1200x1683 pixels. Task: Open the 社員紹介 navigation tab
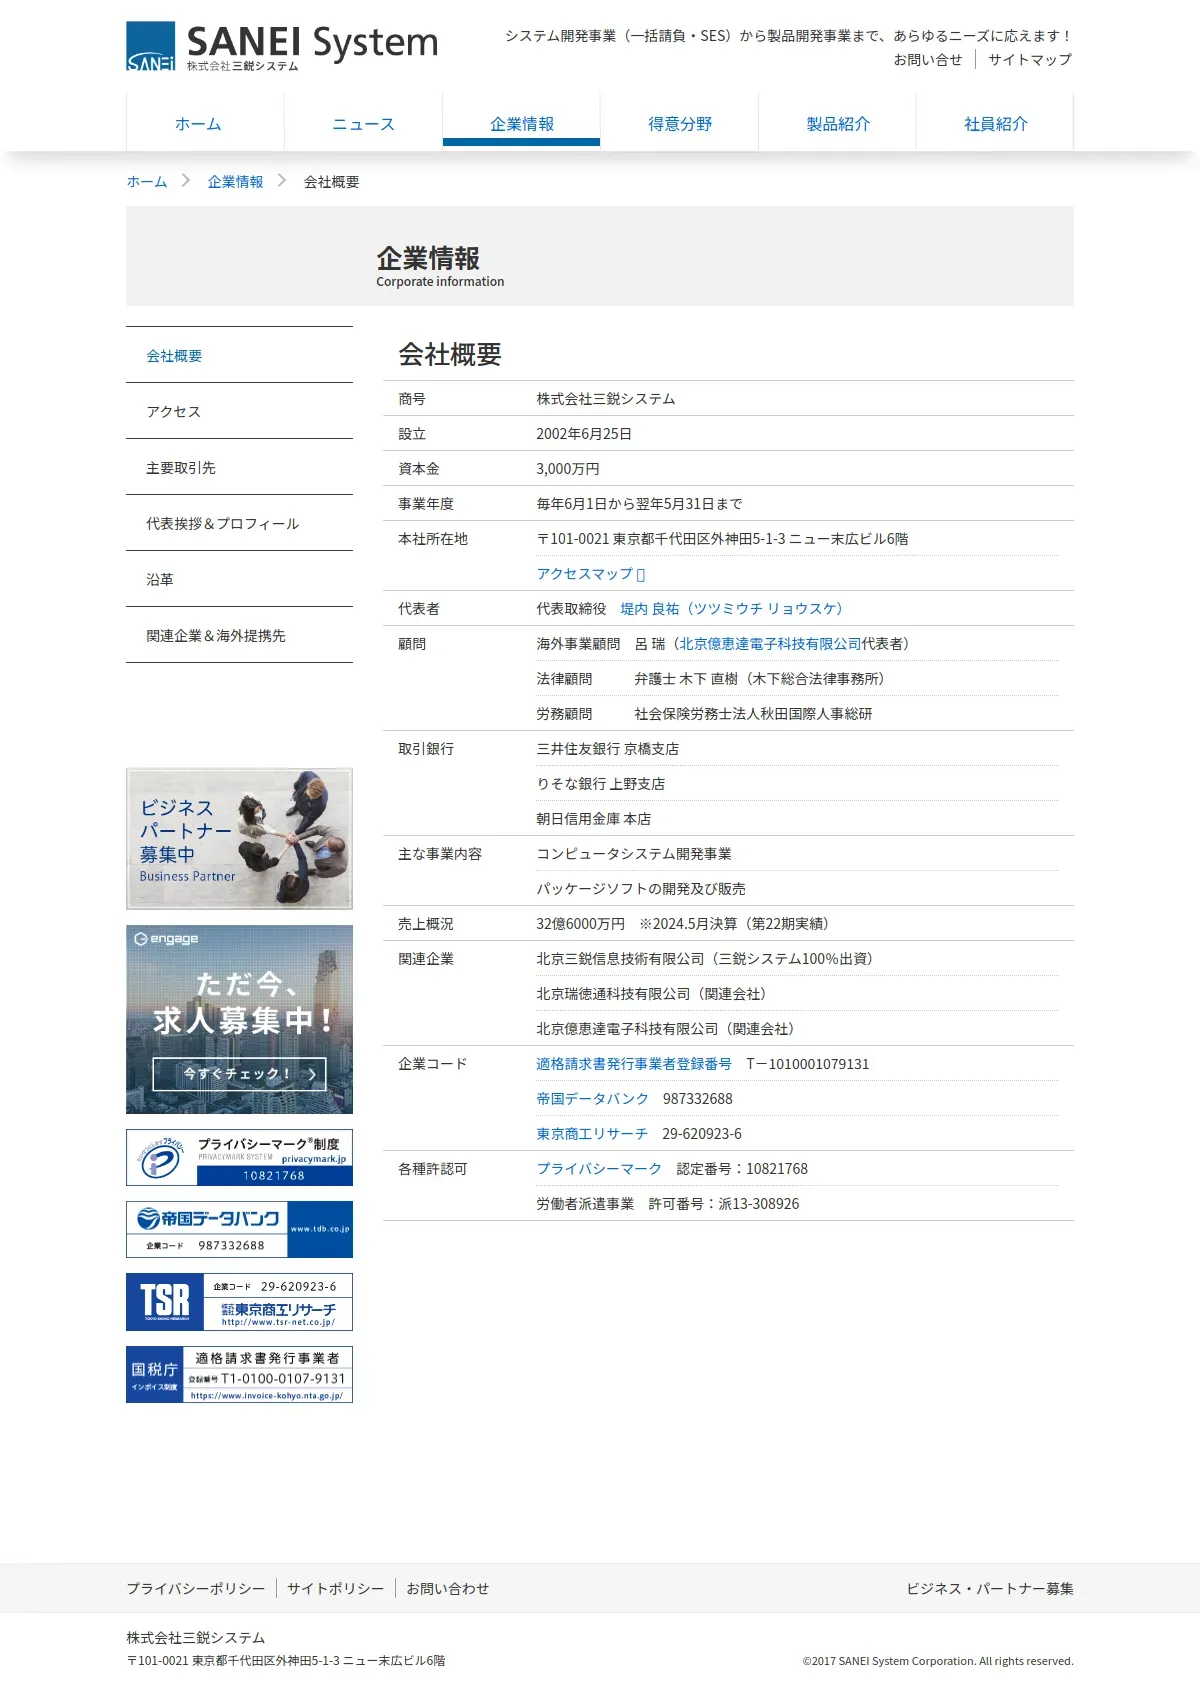point(995,124)
